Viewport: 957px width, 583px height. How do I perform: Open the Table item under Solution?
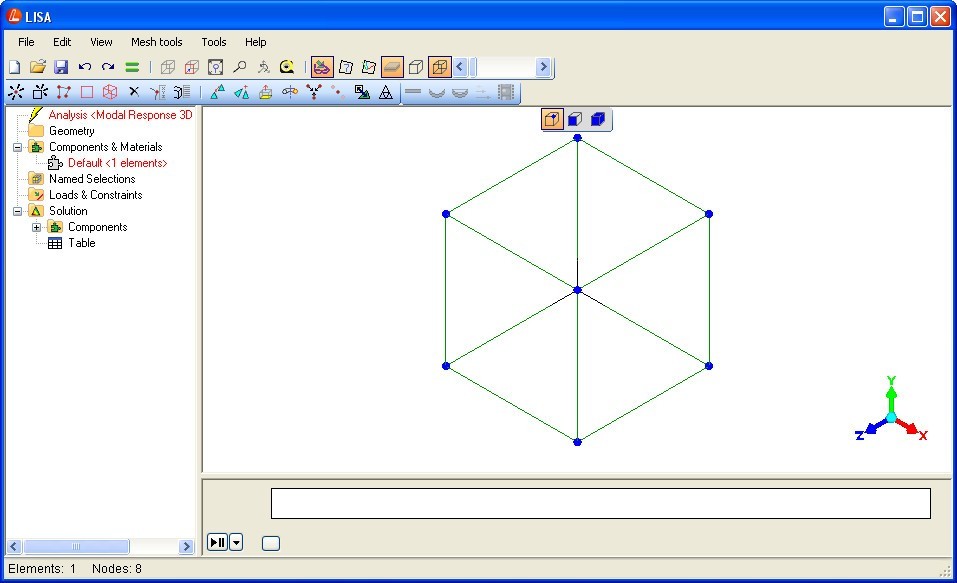tap(82, 243)
